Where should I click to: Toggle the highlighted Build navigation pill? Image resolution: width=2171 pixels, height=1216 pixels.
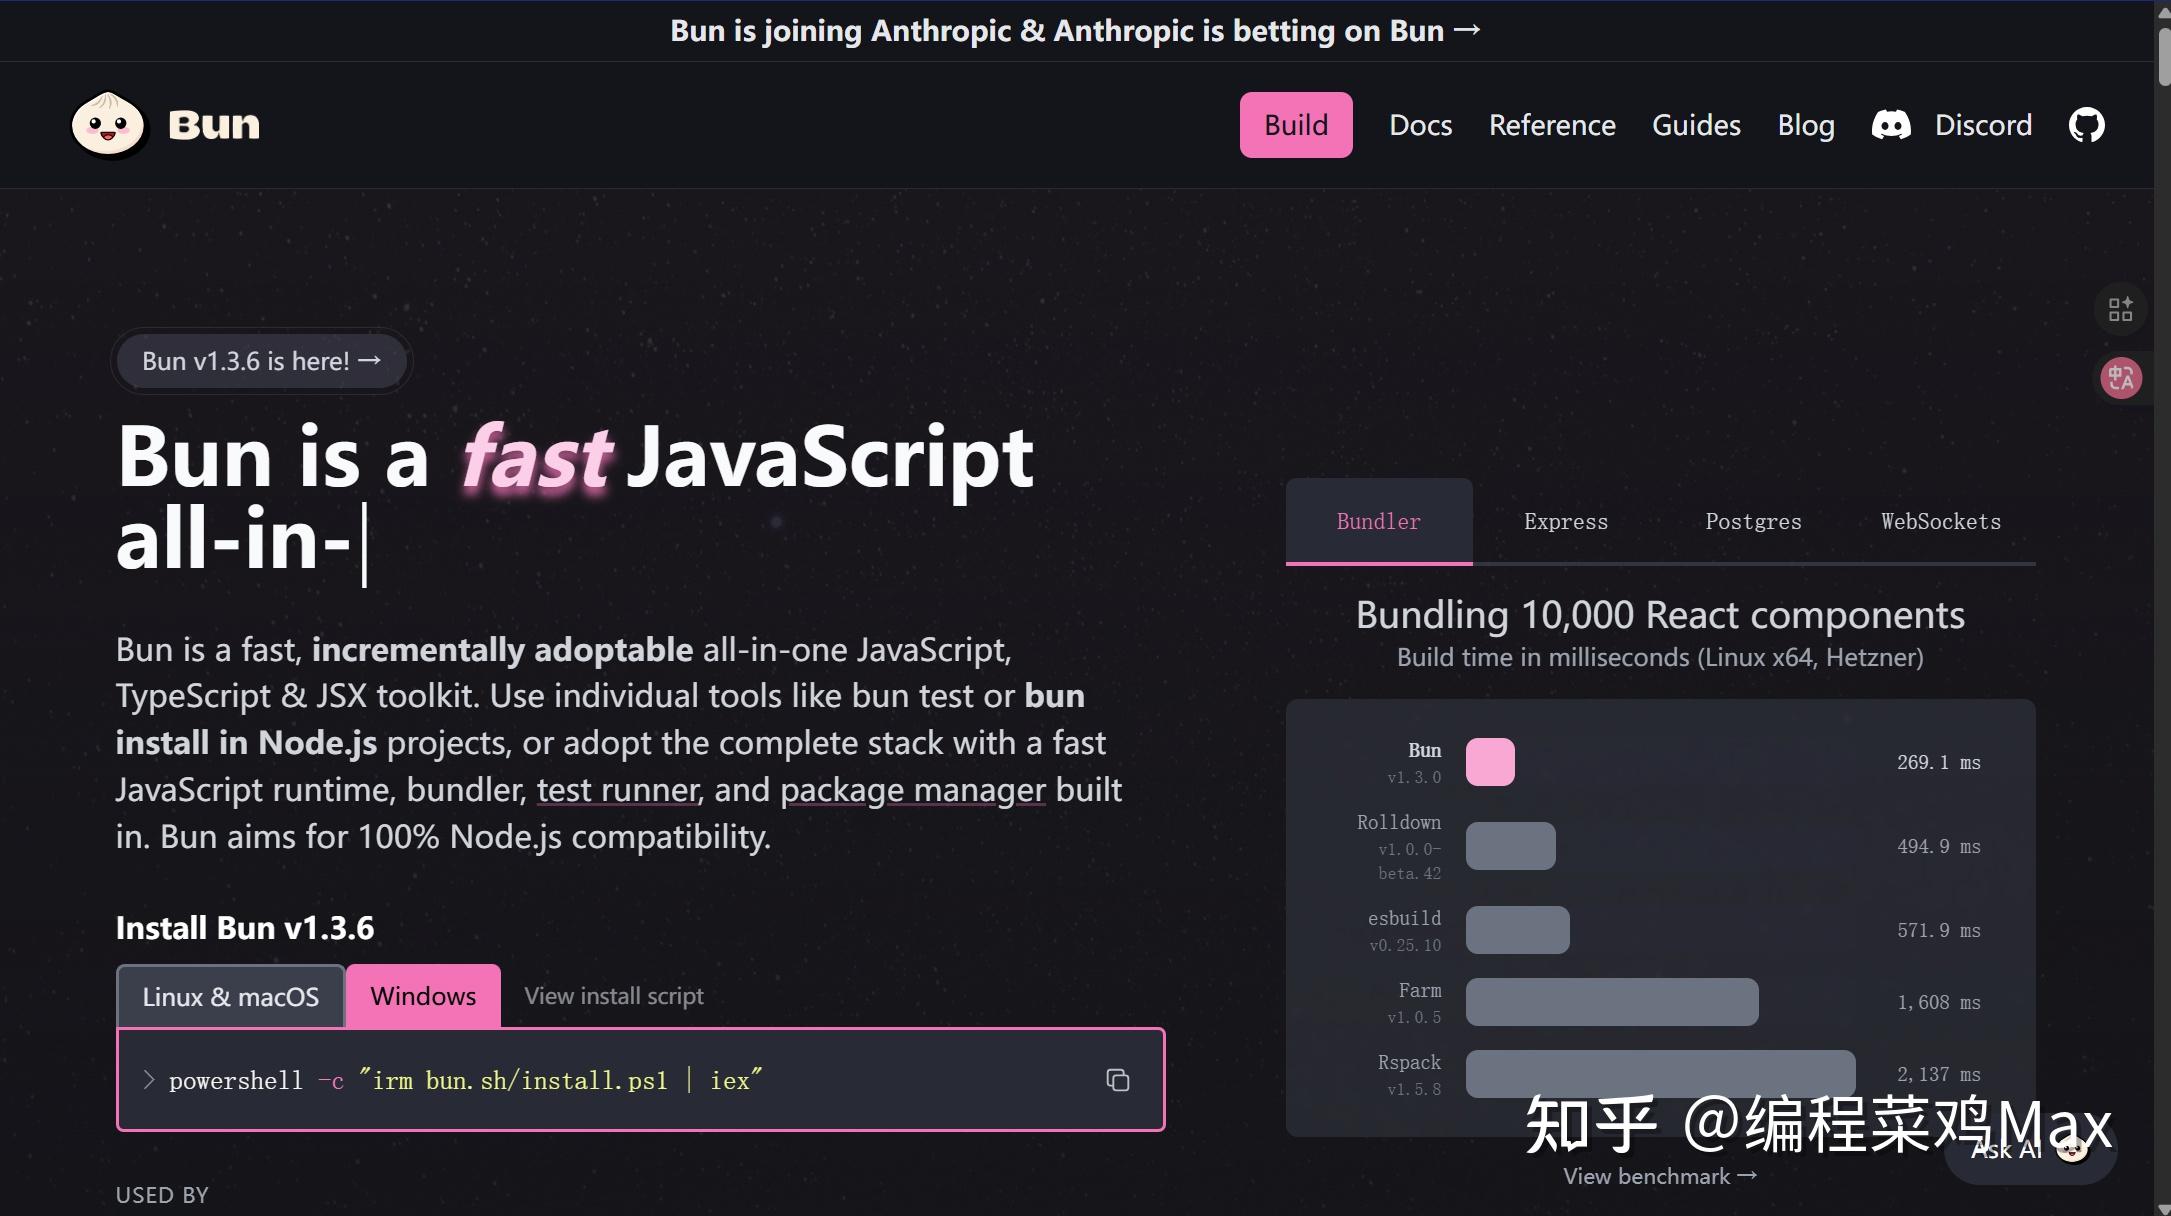point(1295,124)
